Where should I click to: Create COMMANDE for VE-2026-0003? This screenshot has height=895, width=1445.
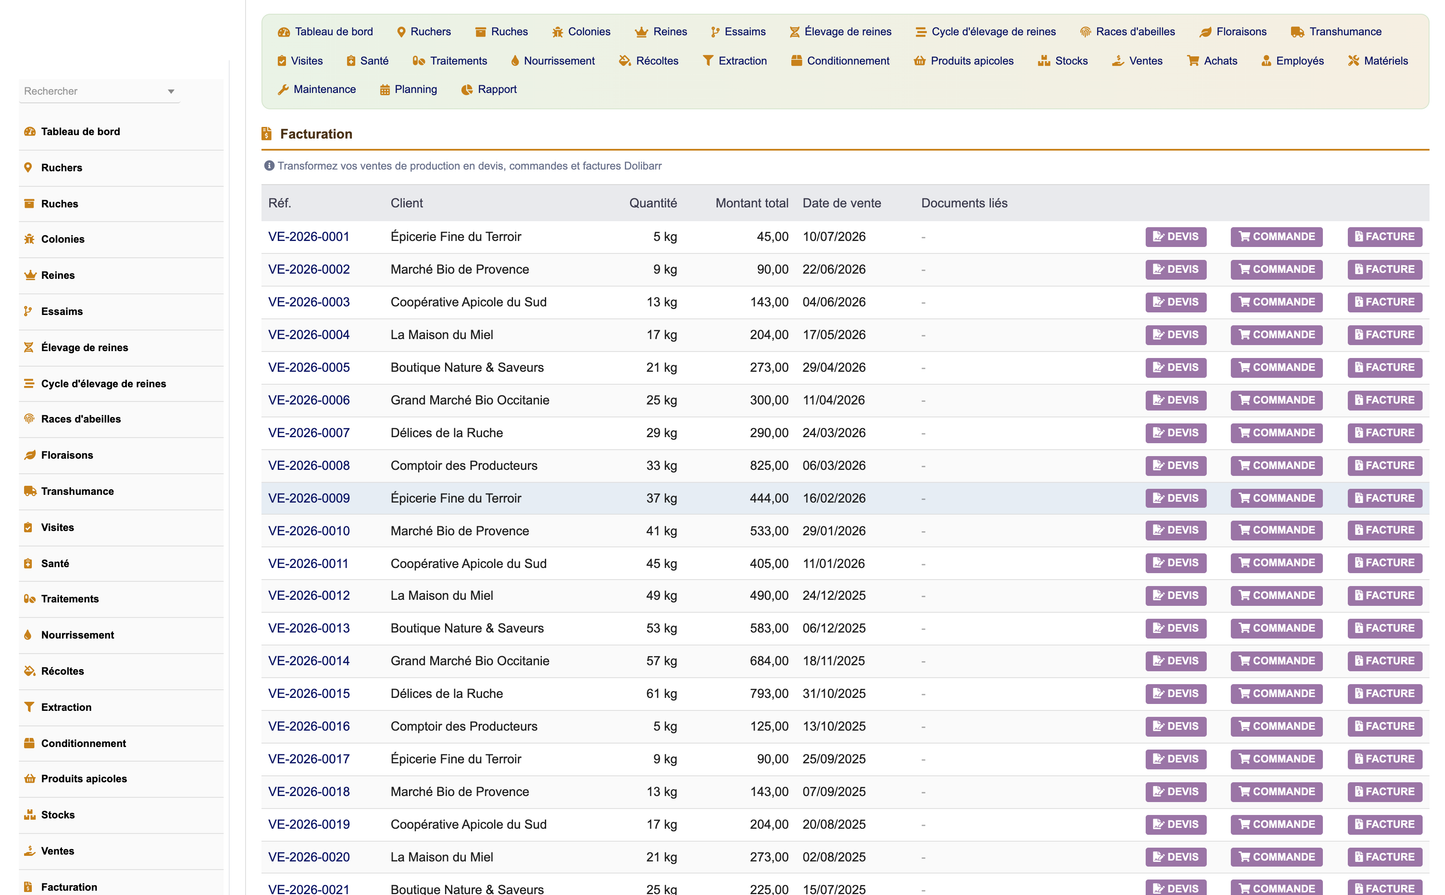pos(1276,302)
